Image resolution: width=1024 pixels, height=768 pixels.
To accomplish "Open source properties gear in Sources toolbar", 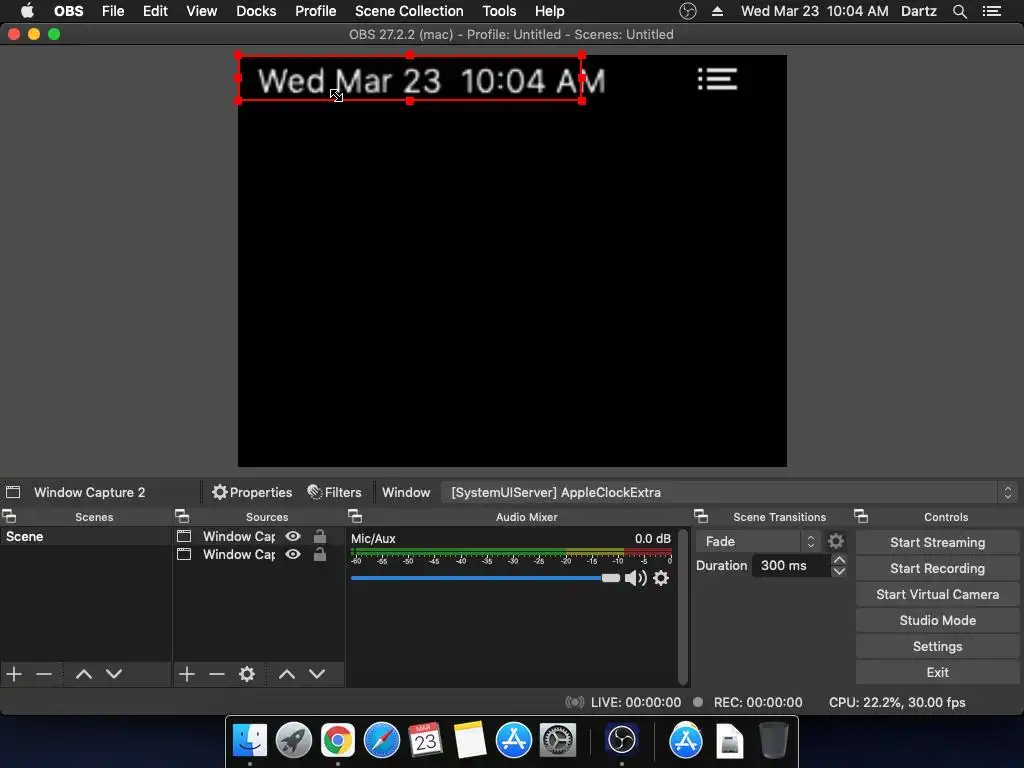I will pyautogui.click(x=247, y=674).
